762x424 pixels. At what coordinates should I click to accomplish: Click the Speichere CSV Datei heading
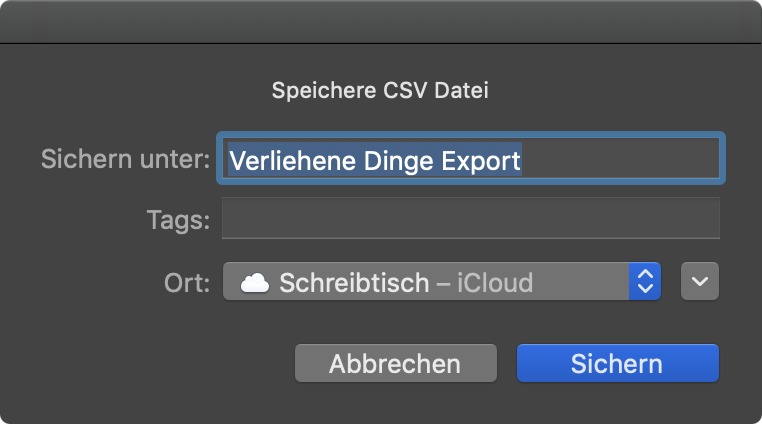point(380,90)
